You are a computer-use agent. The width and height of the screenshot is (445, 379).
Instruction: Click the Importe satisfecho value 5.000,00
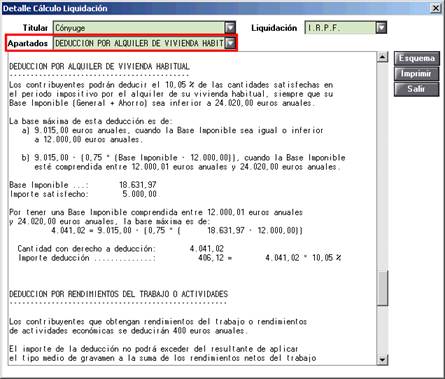click(139, 194)
